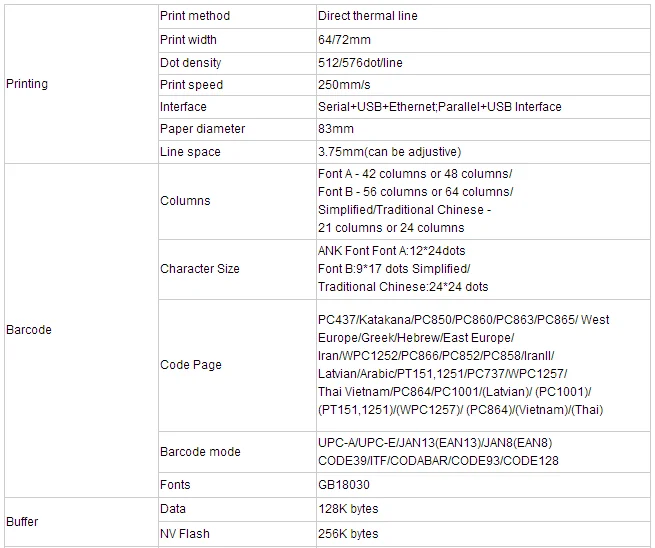Image resolution: width=655 pixels, height=548 pixels.
Task: Select the Character Size label
Action: (x=199, y=269)
